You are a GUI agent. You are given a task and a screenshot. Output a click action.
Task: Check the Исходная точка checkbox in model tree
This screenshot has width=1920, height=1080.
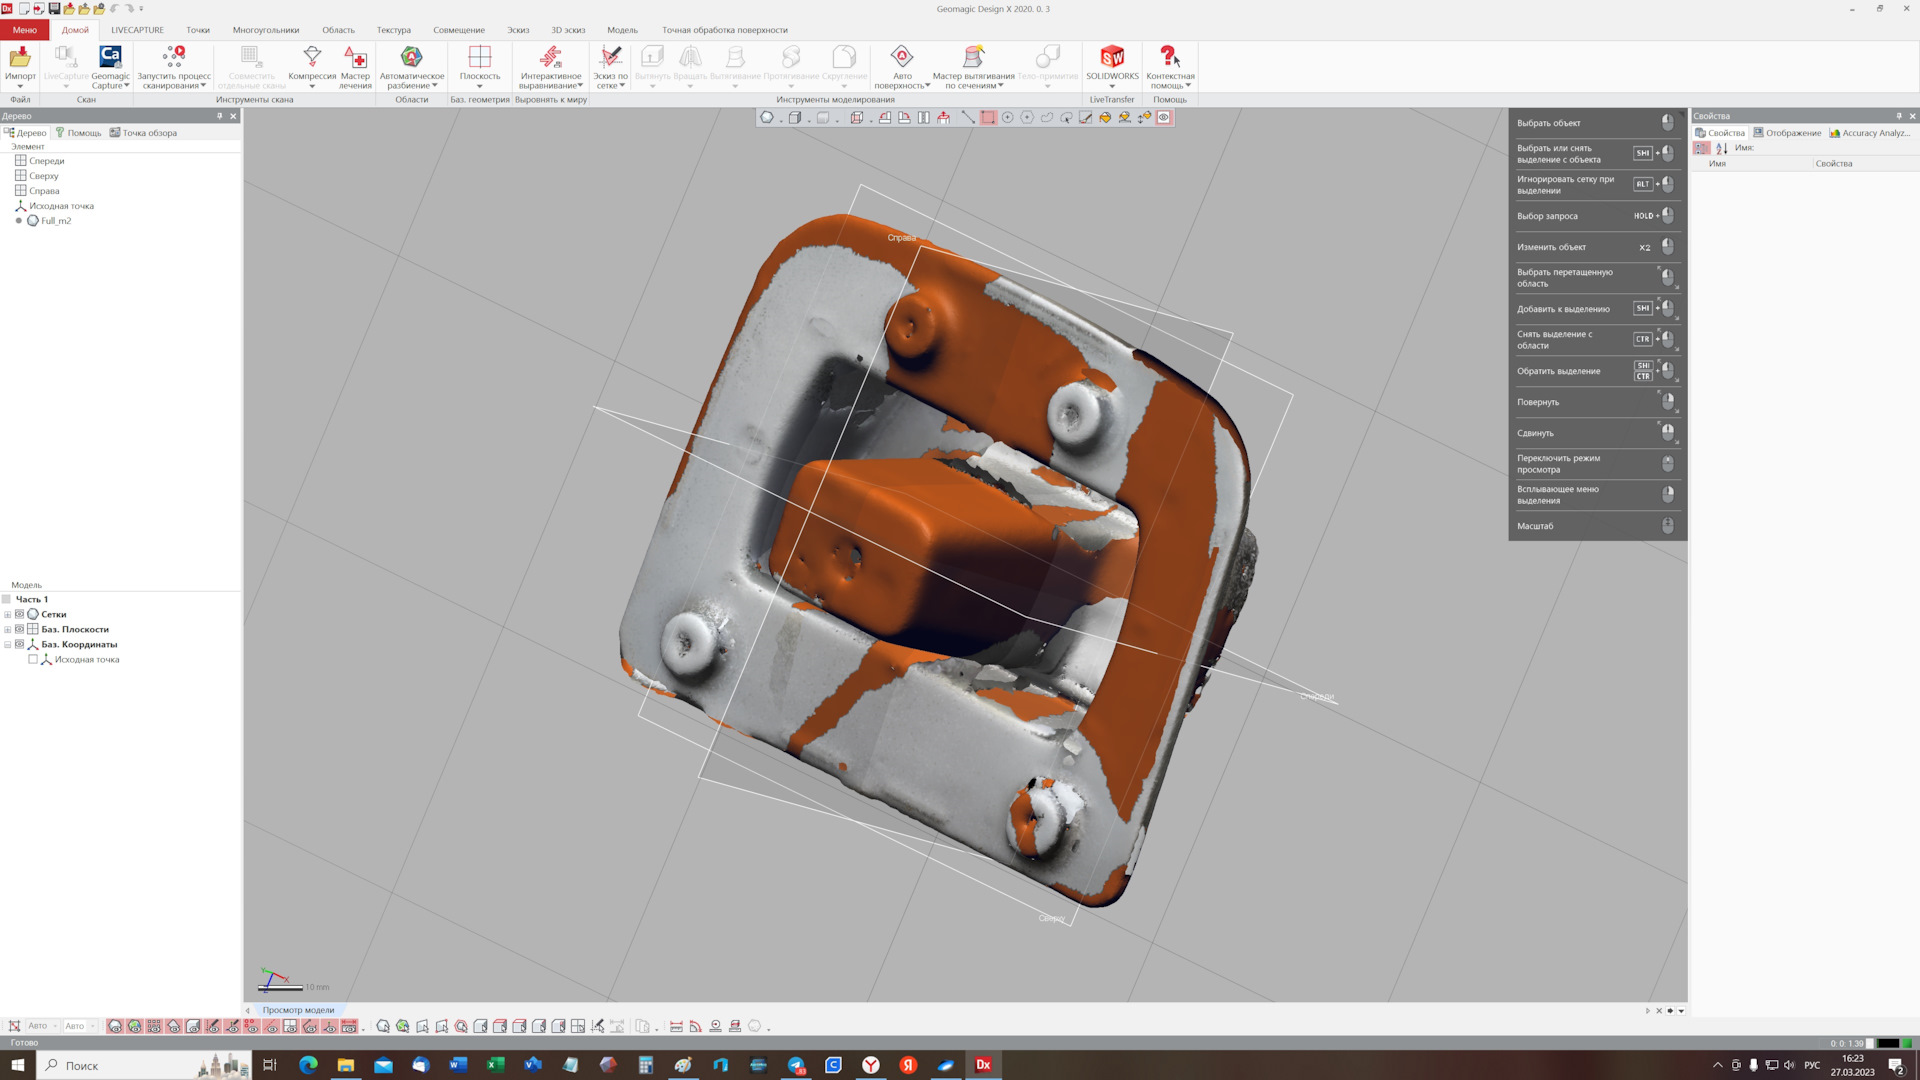point(33,659)
